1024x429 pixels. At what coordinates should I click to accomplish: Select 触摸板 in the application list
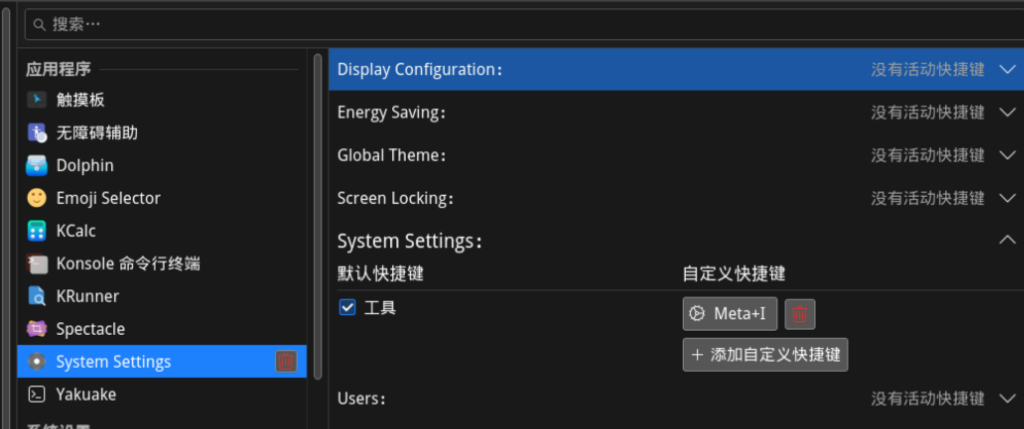pyautogui.click(x=162, y=100)
